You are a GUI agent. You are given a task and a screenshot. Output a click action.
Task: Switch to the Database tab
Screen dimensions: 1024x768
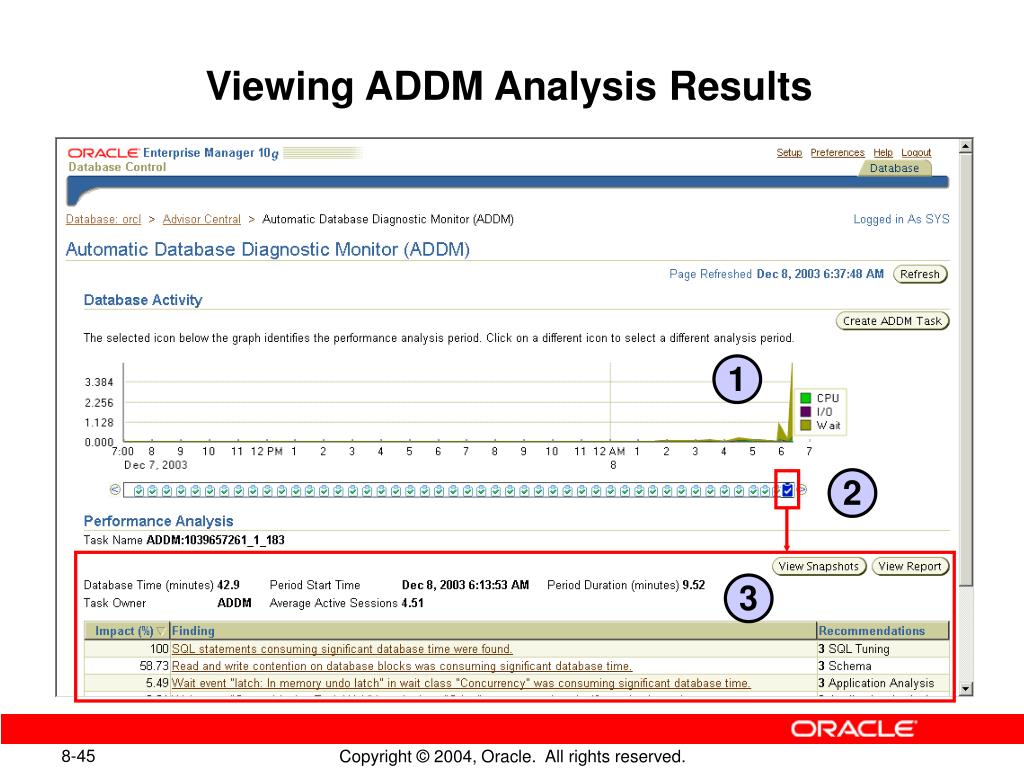click(894, 168)
